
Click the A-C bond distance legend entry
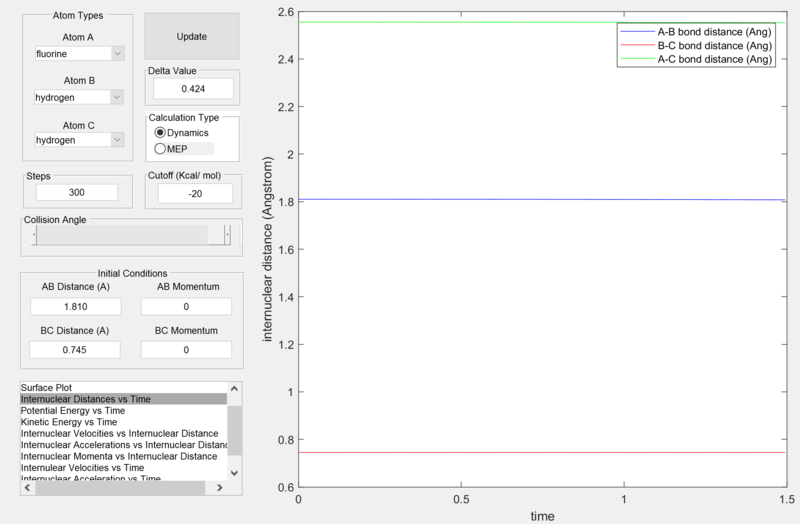696,59
